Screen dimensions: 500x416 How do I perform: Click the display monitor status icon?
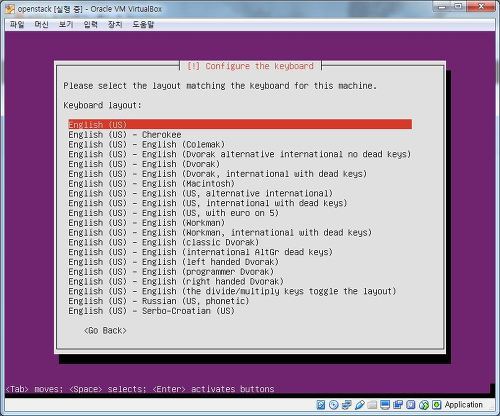click(385, 405)
